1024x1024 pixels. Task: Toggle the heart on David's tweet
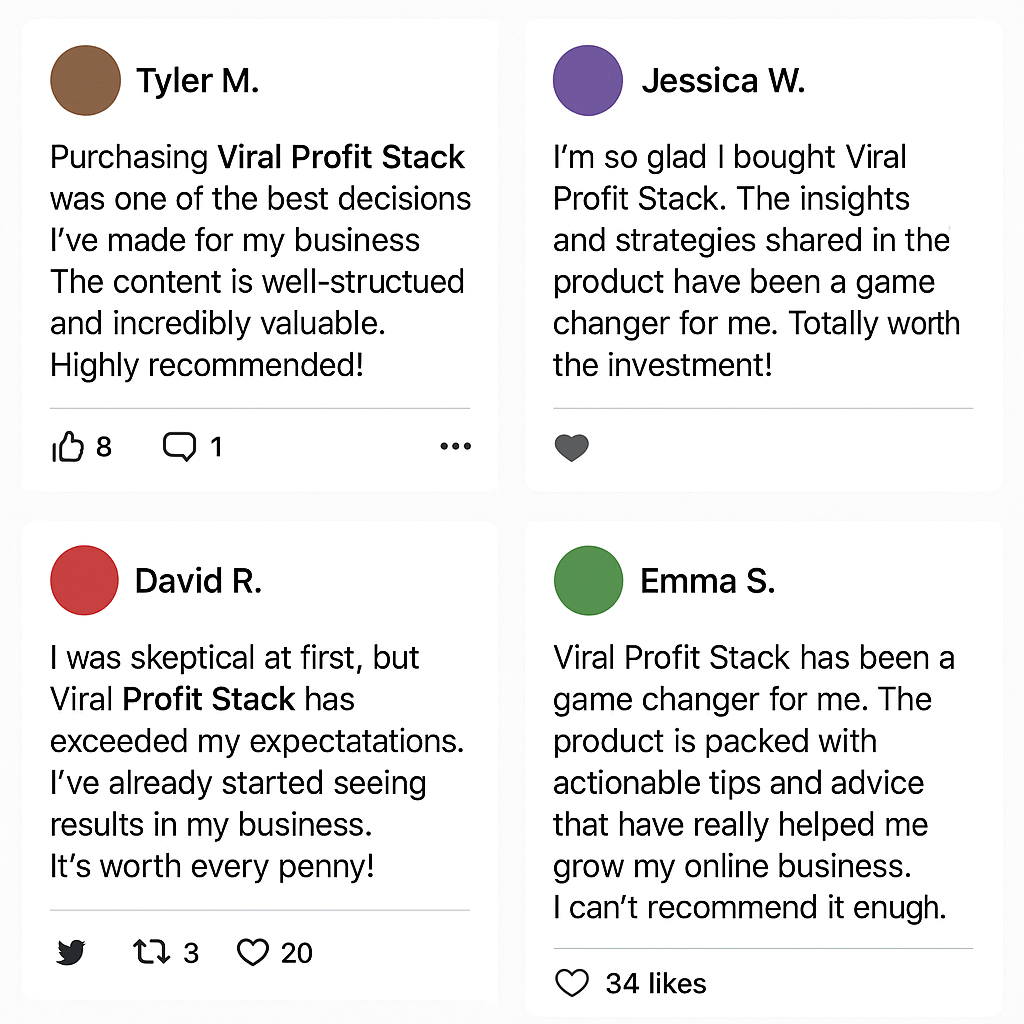click(x=253, y=952)
